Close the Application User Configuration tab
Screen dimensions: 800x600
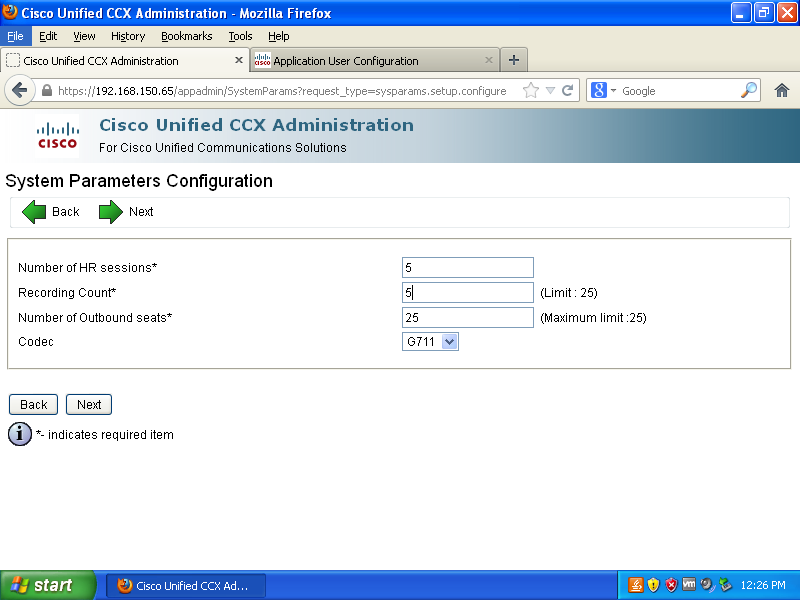click(x=488, y=60)
